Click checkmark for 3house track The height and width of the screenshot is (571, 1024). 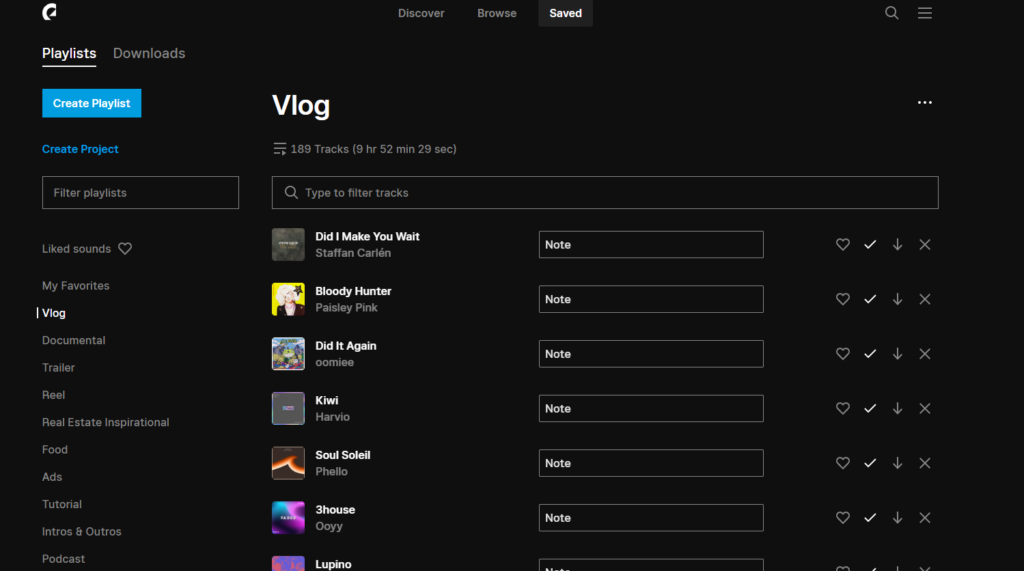(x=870, y=517)
